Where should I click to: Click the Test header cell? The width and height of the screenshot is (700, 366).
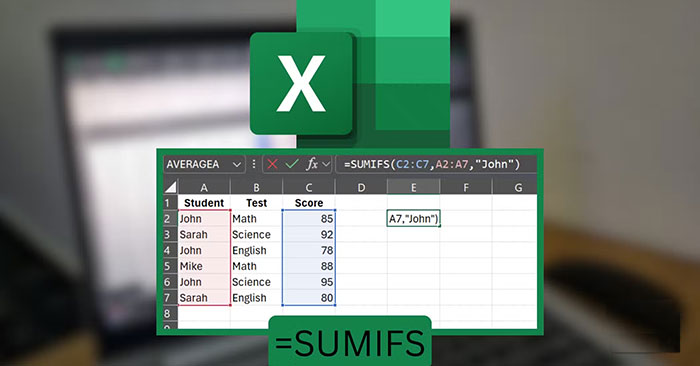256,203
